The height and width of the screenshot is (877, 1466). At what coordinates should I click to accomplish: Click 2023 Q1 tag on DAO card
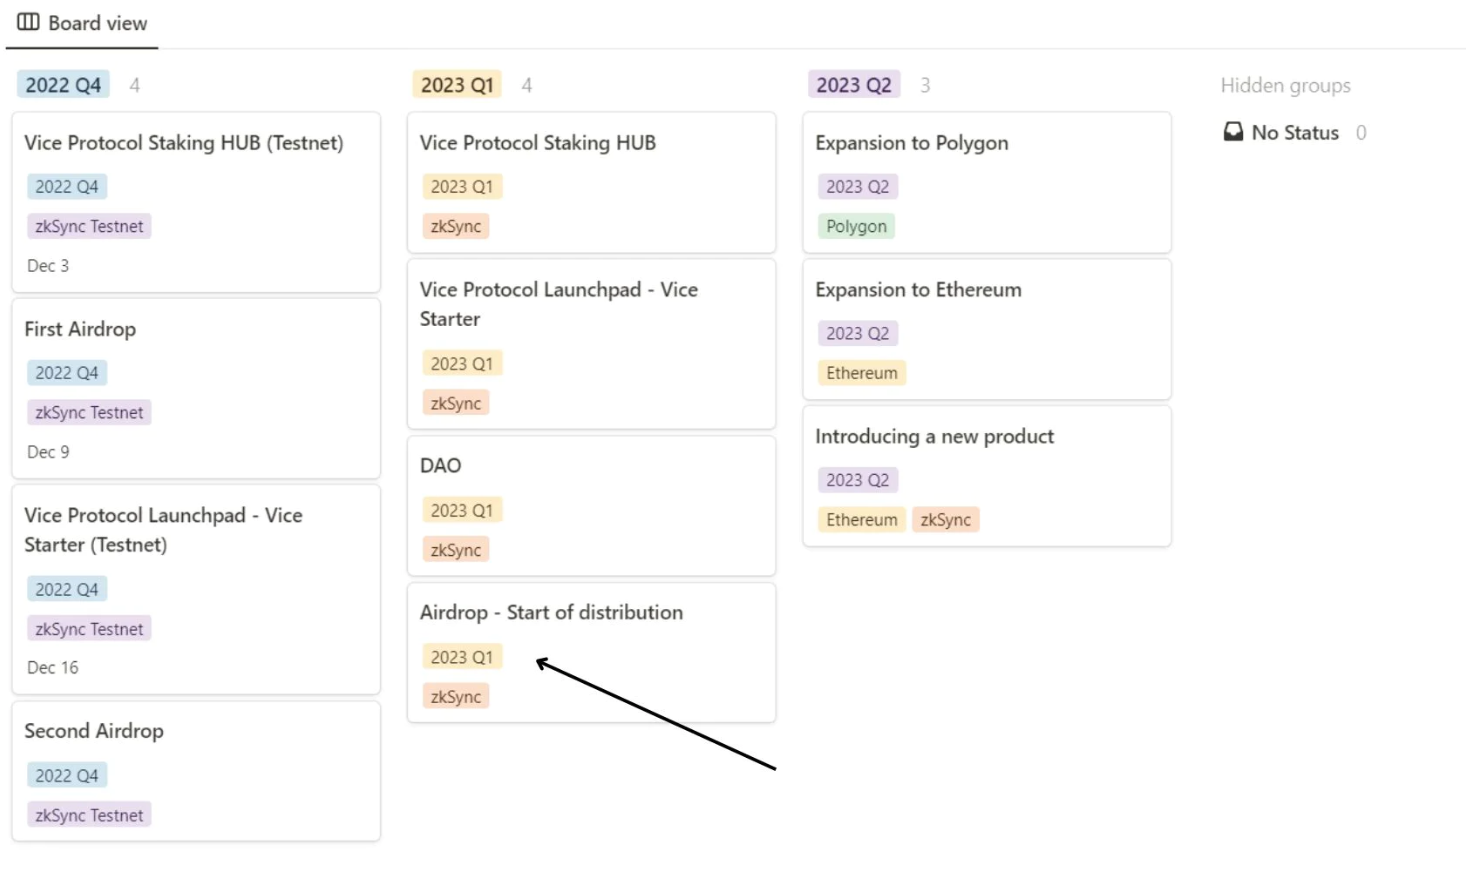pos(462,510)
